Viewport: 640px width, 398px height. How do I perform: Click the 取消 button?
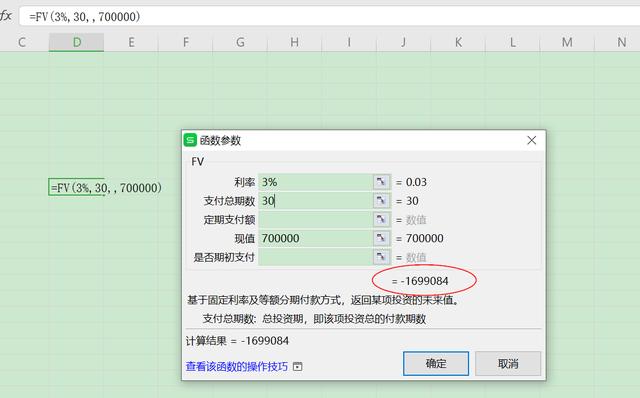(x=508, y=363)
